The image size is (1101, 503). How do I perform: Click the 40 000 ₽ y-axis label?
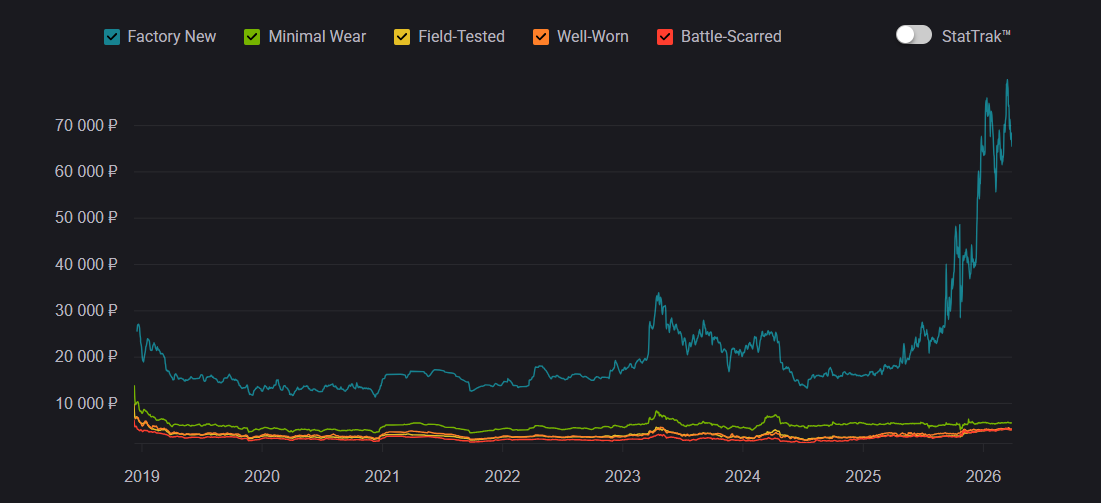[85, 264]
